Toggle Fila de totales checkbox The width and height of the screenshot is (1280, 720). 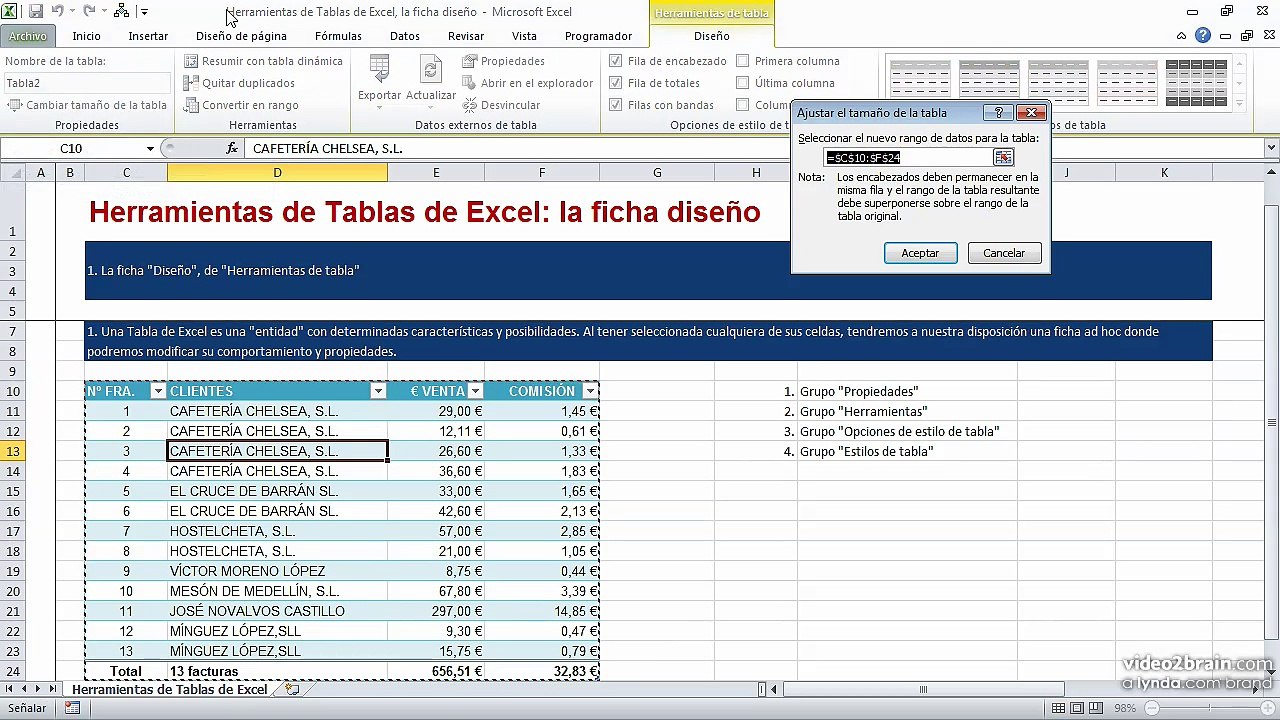tap(616, 83)
